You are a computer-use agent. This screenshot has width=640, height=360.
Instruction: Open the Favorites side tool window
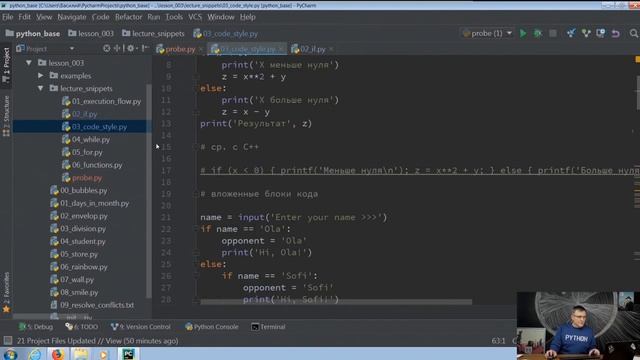point(6,292)
